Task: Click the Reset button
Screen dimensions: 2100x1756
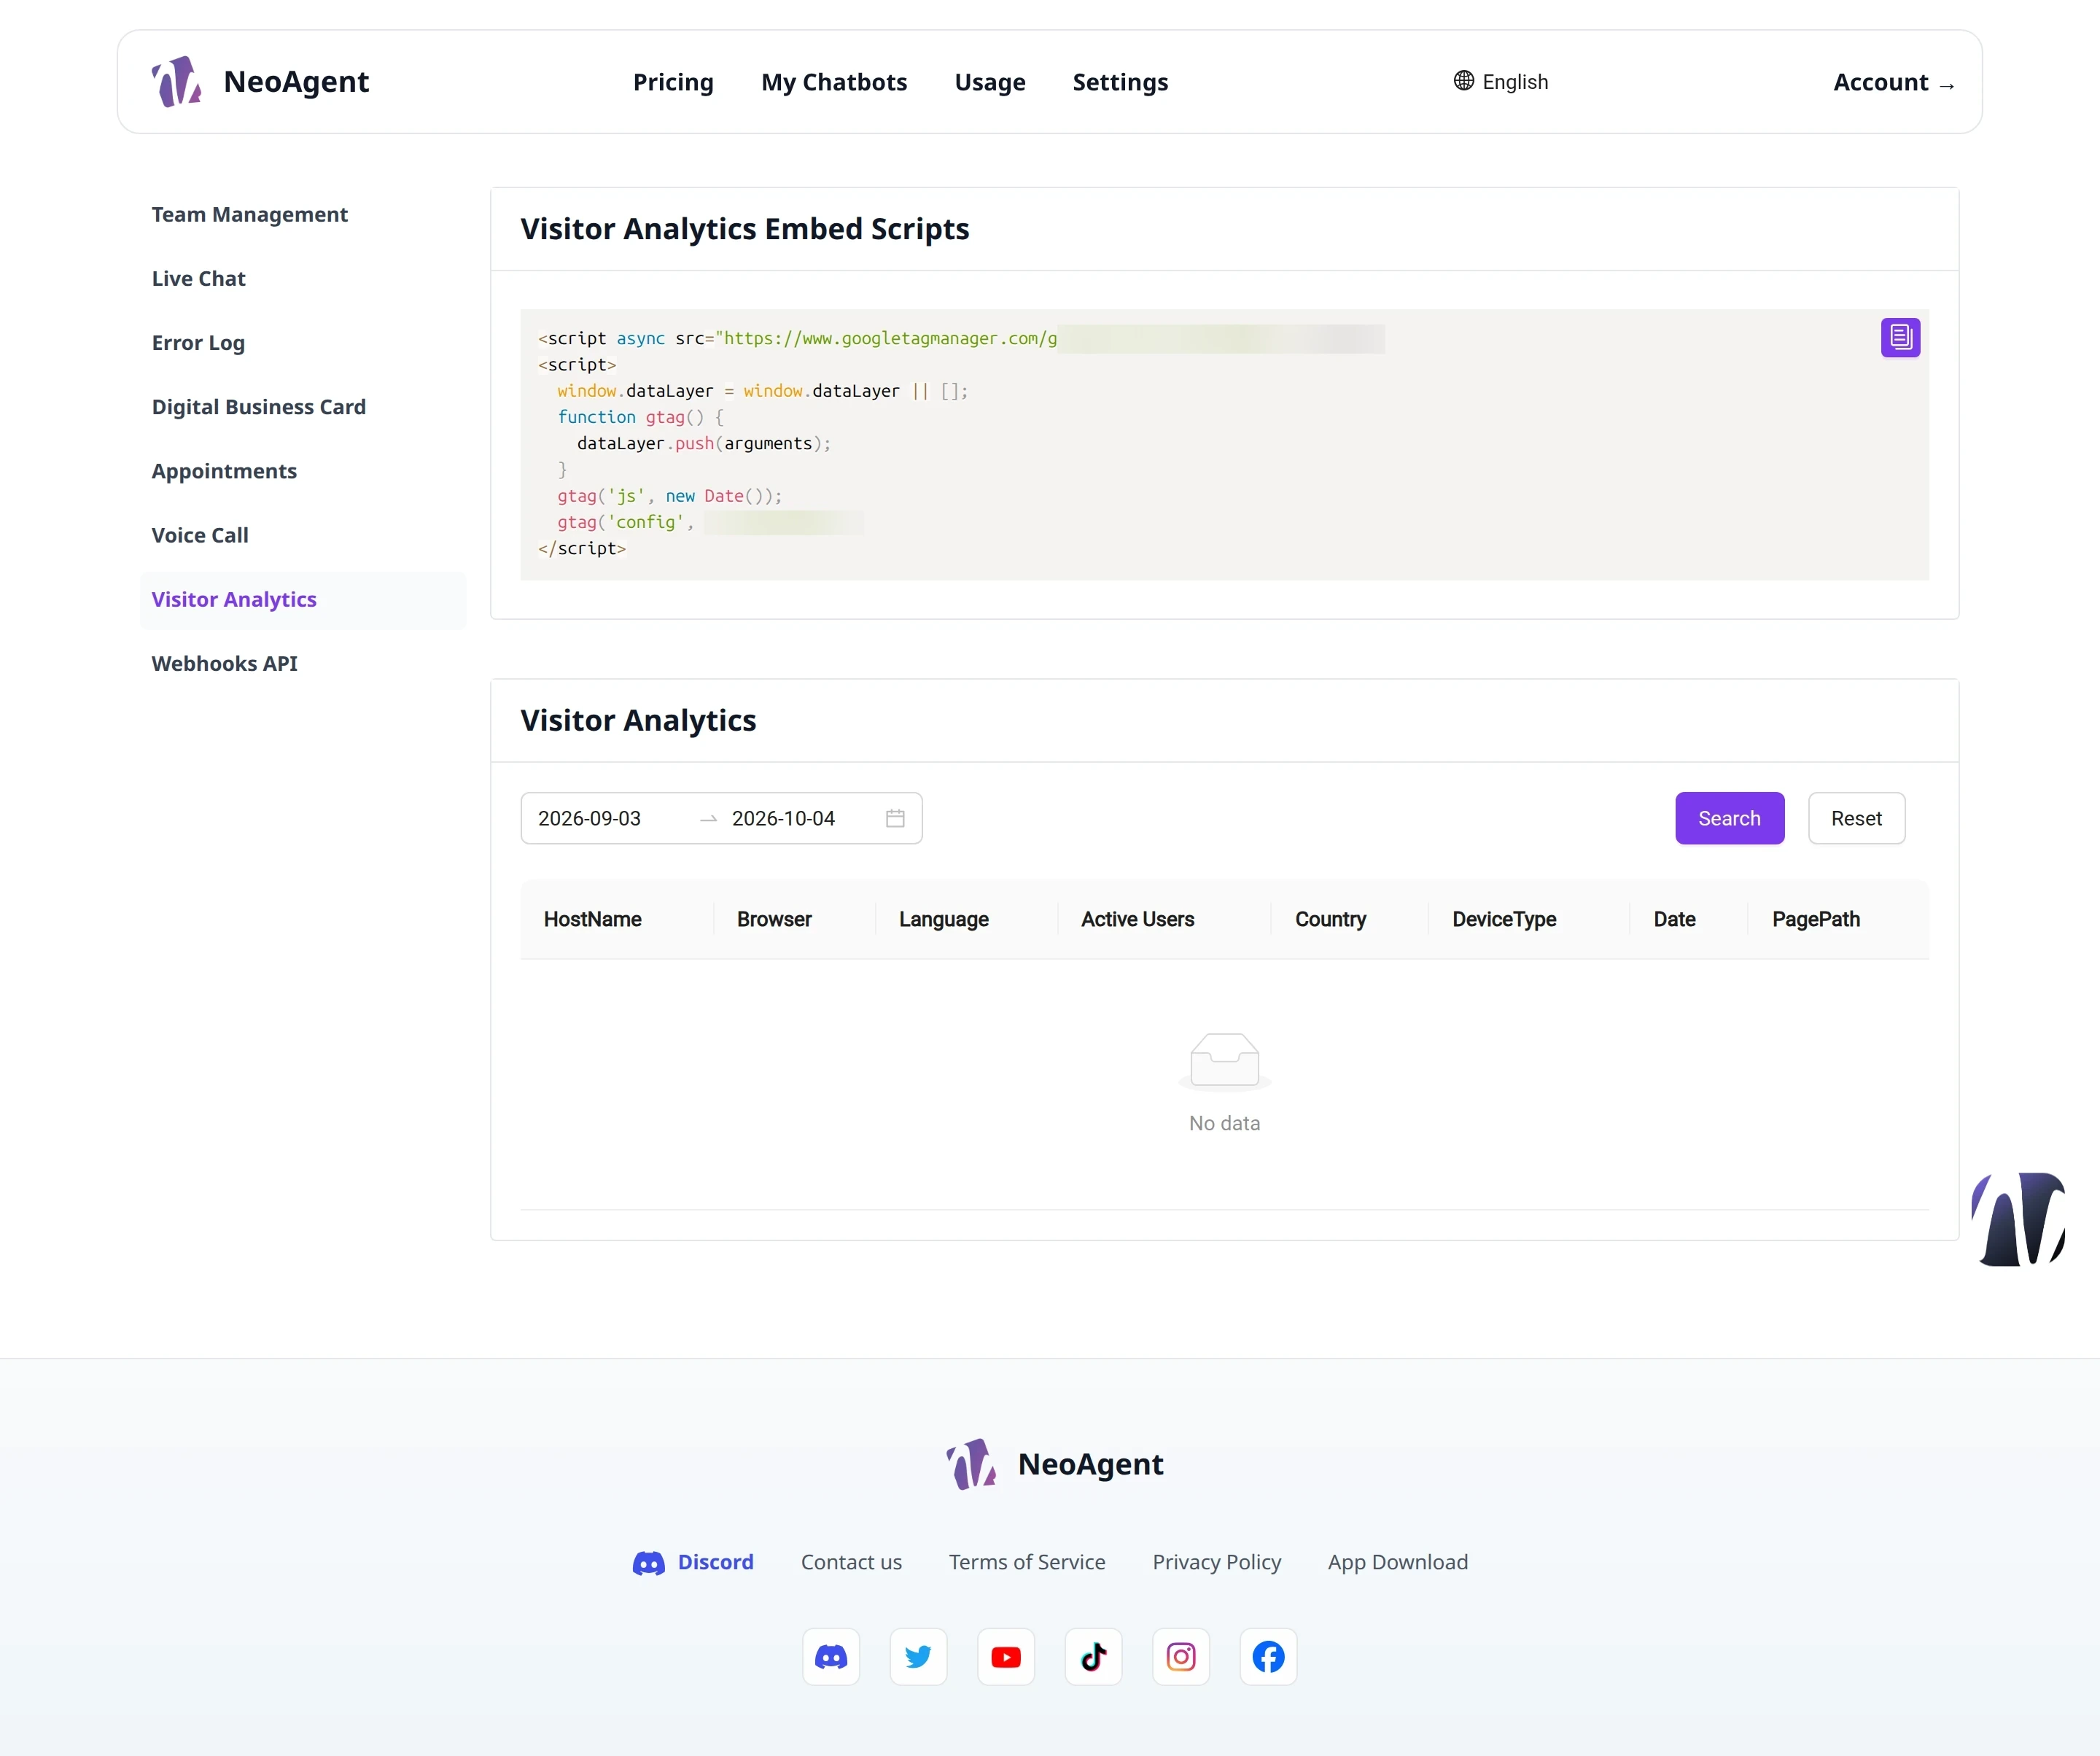Action: [x=1856, y=818]
